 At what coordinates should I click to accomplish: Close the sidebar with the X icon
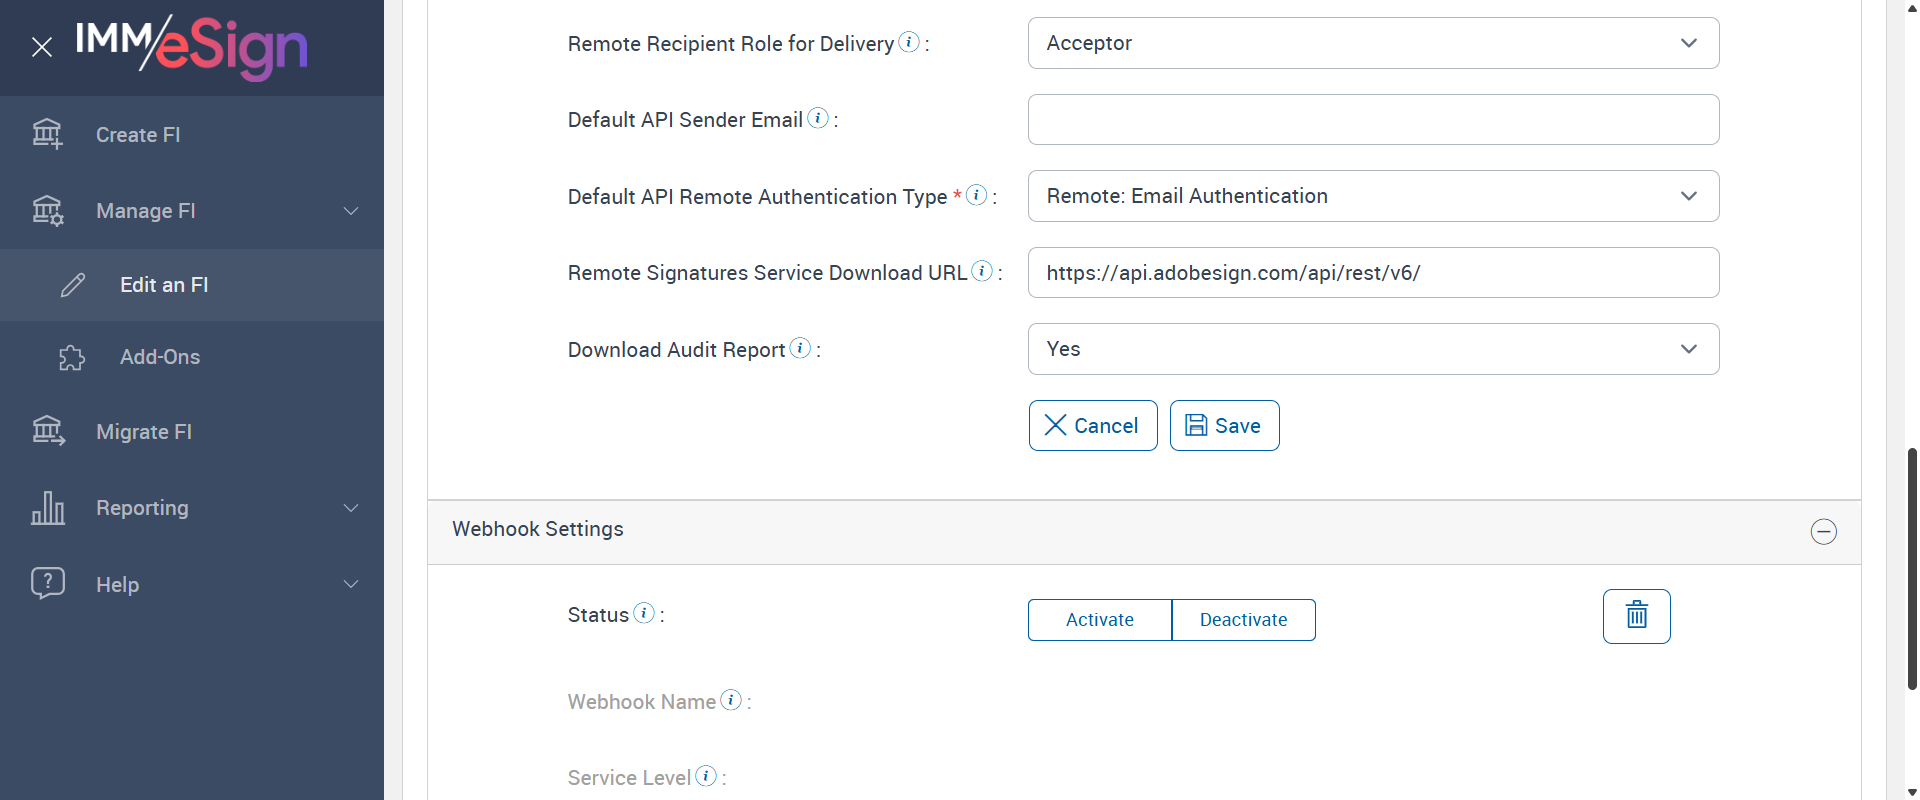(42, 47)
